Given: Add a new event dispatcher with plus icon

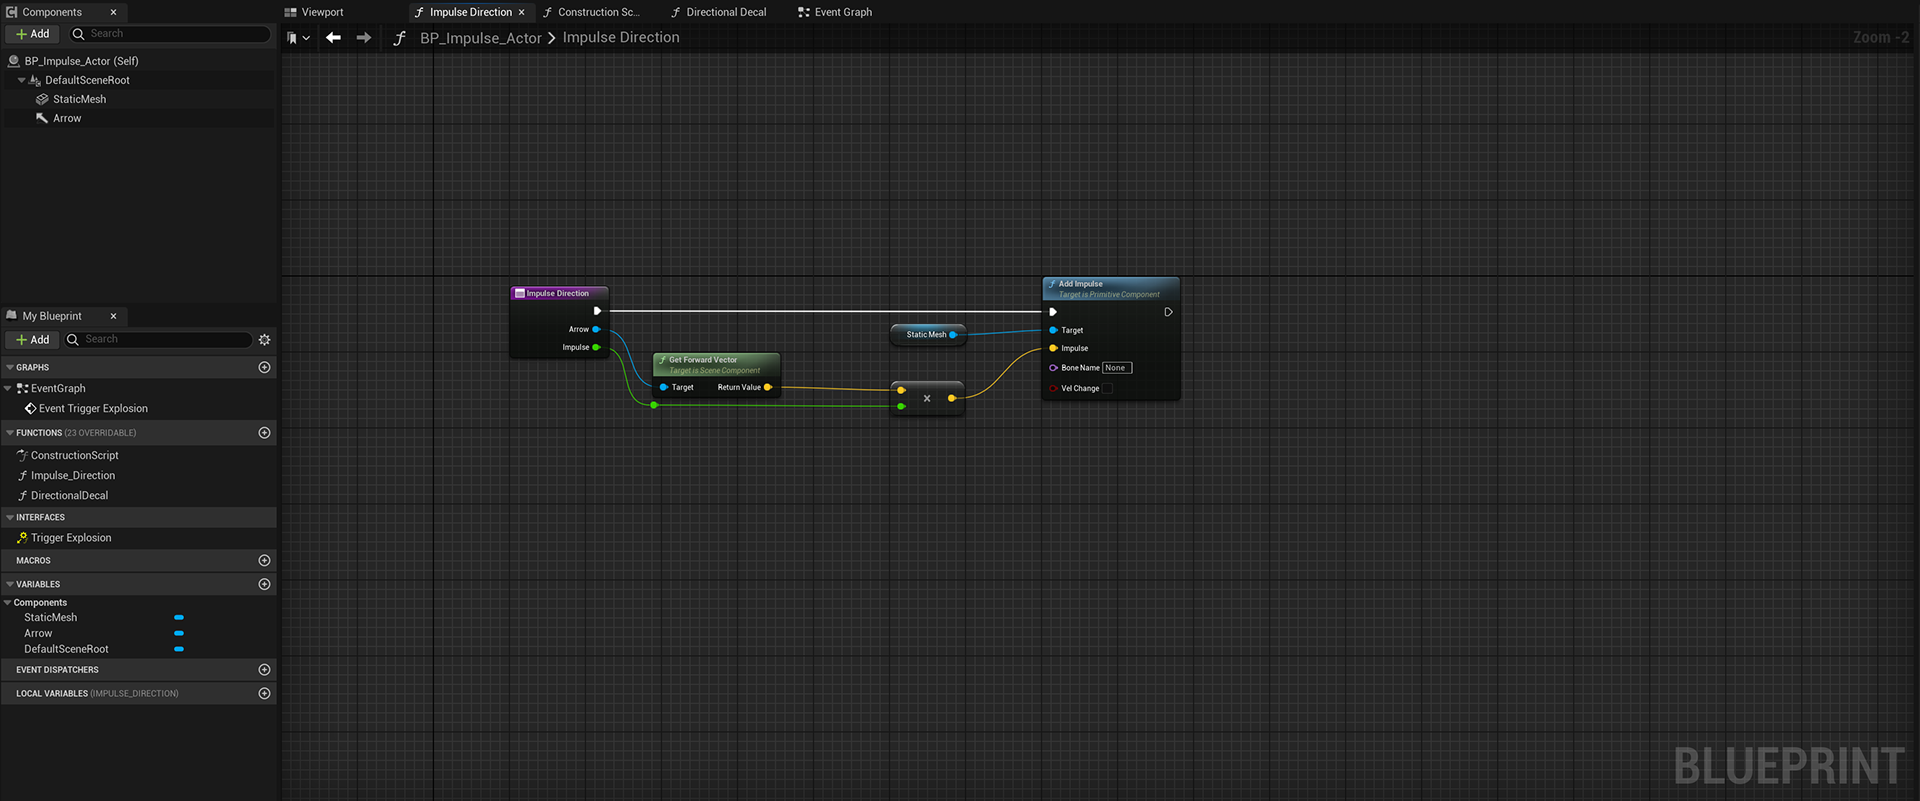Looking at the screenshot, I should (x=264, y=670).
